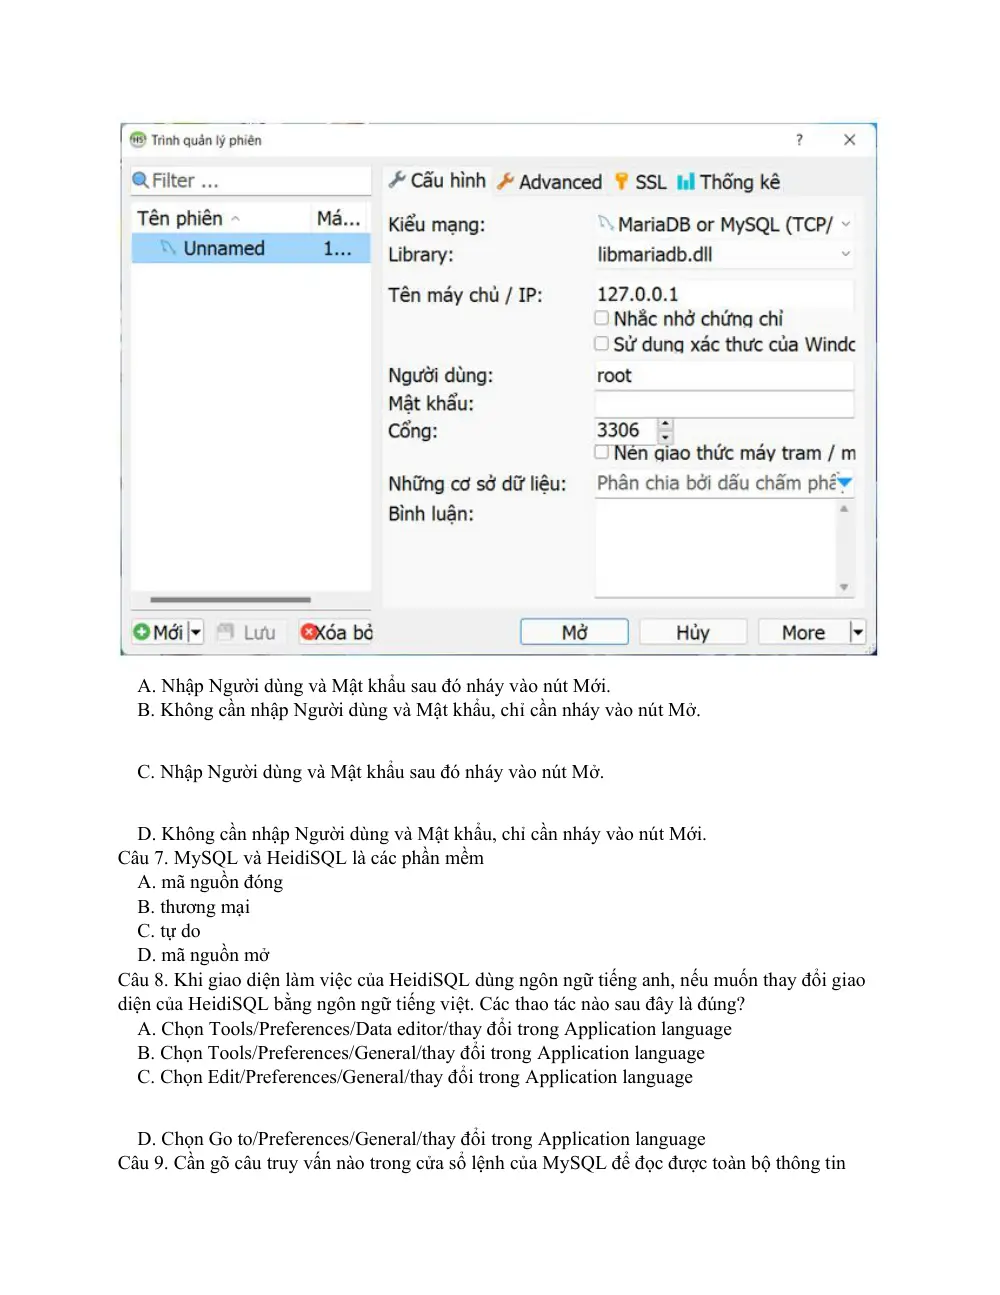This screenshot has width=1000, height=1295.
Task: Click the Hủy button
Action: click(693, 632)
